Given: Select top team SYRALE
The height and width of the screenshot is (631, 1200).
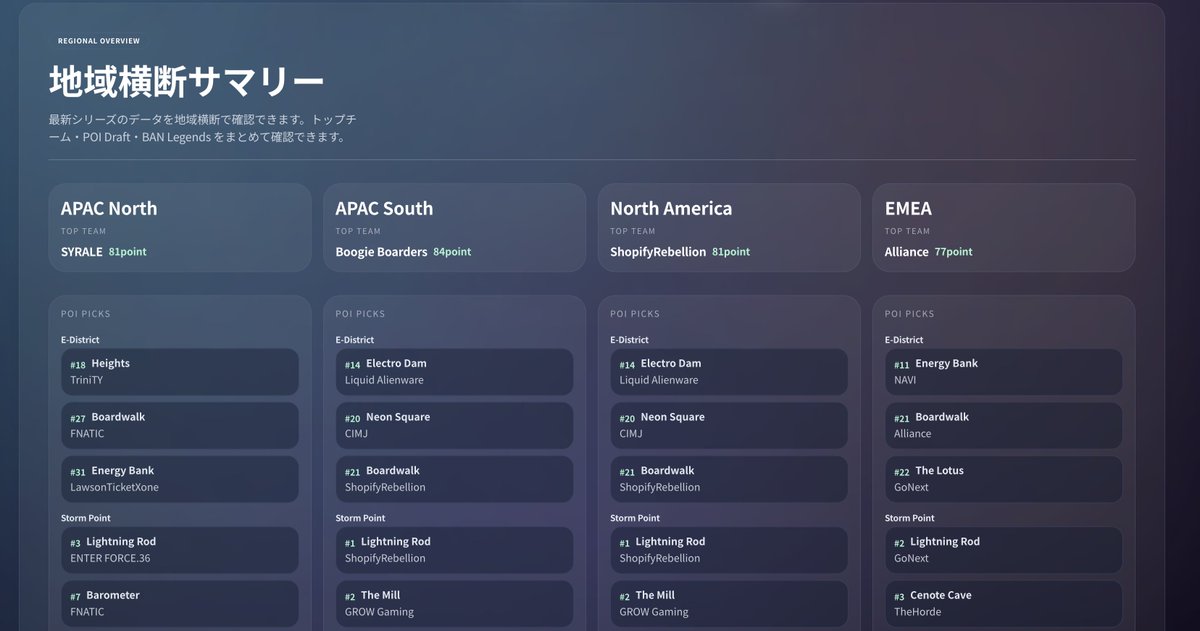Looking at the screenshot, I should point(82,252).
